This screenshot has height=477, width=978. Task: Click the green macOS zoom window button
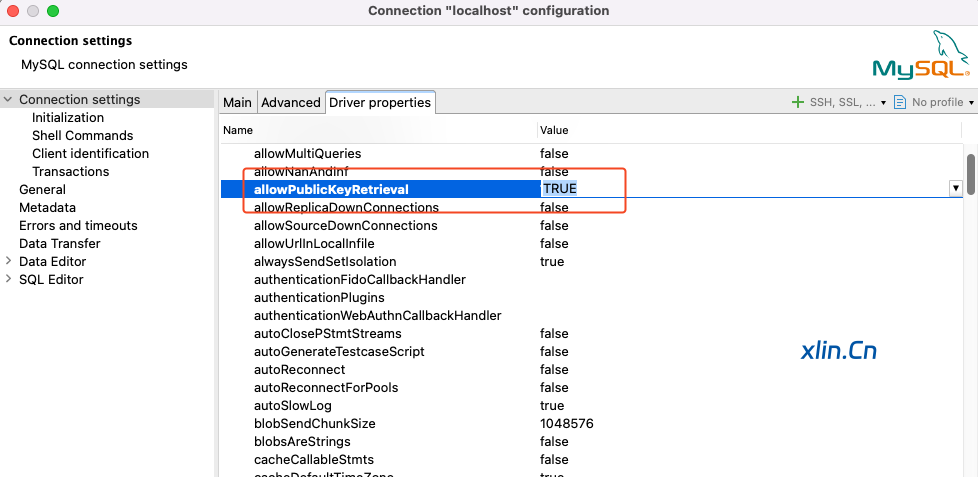53,11
